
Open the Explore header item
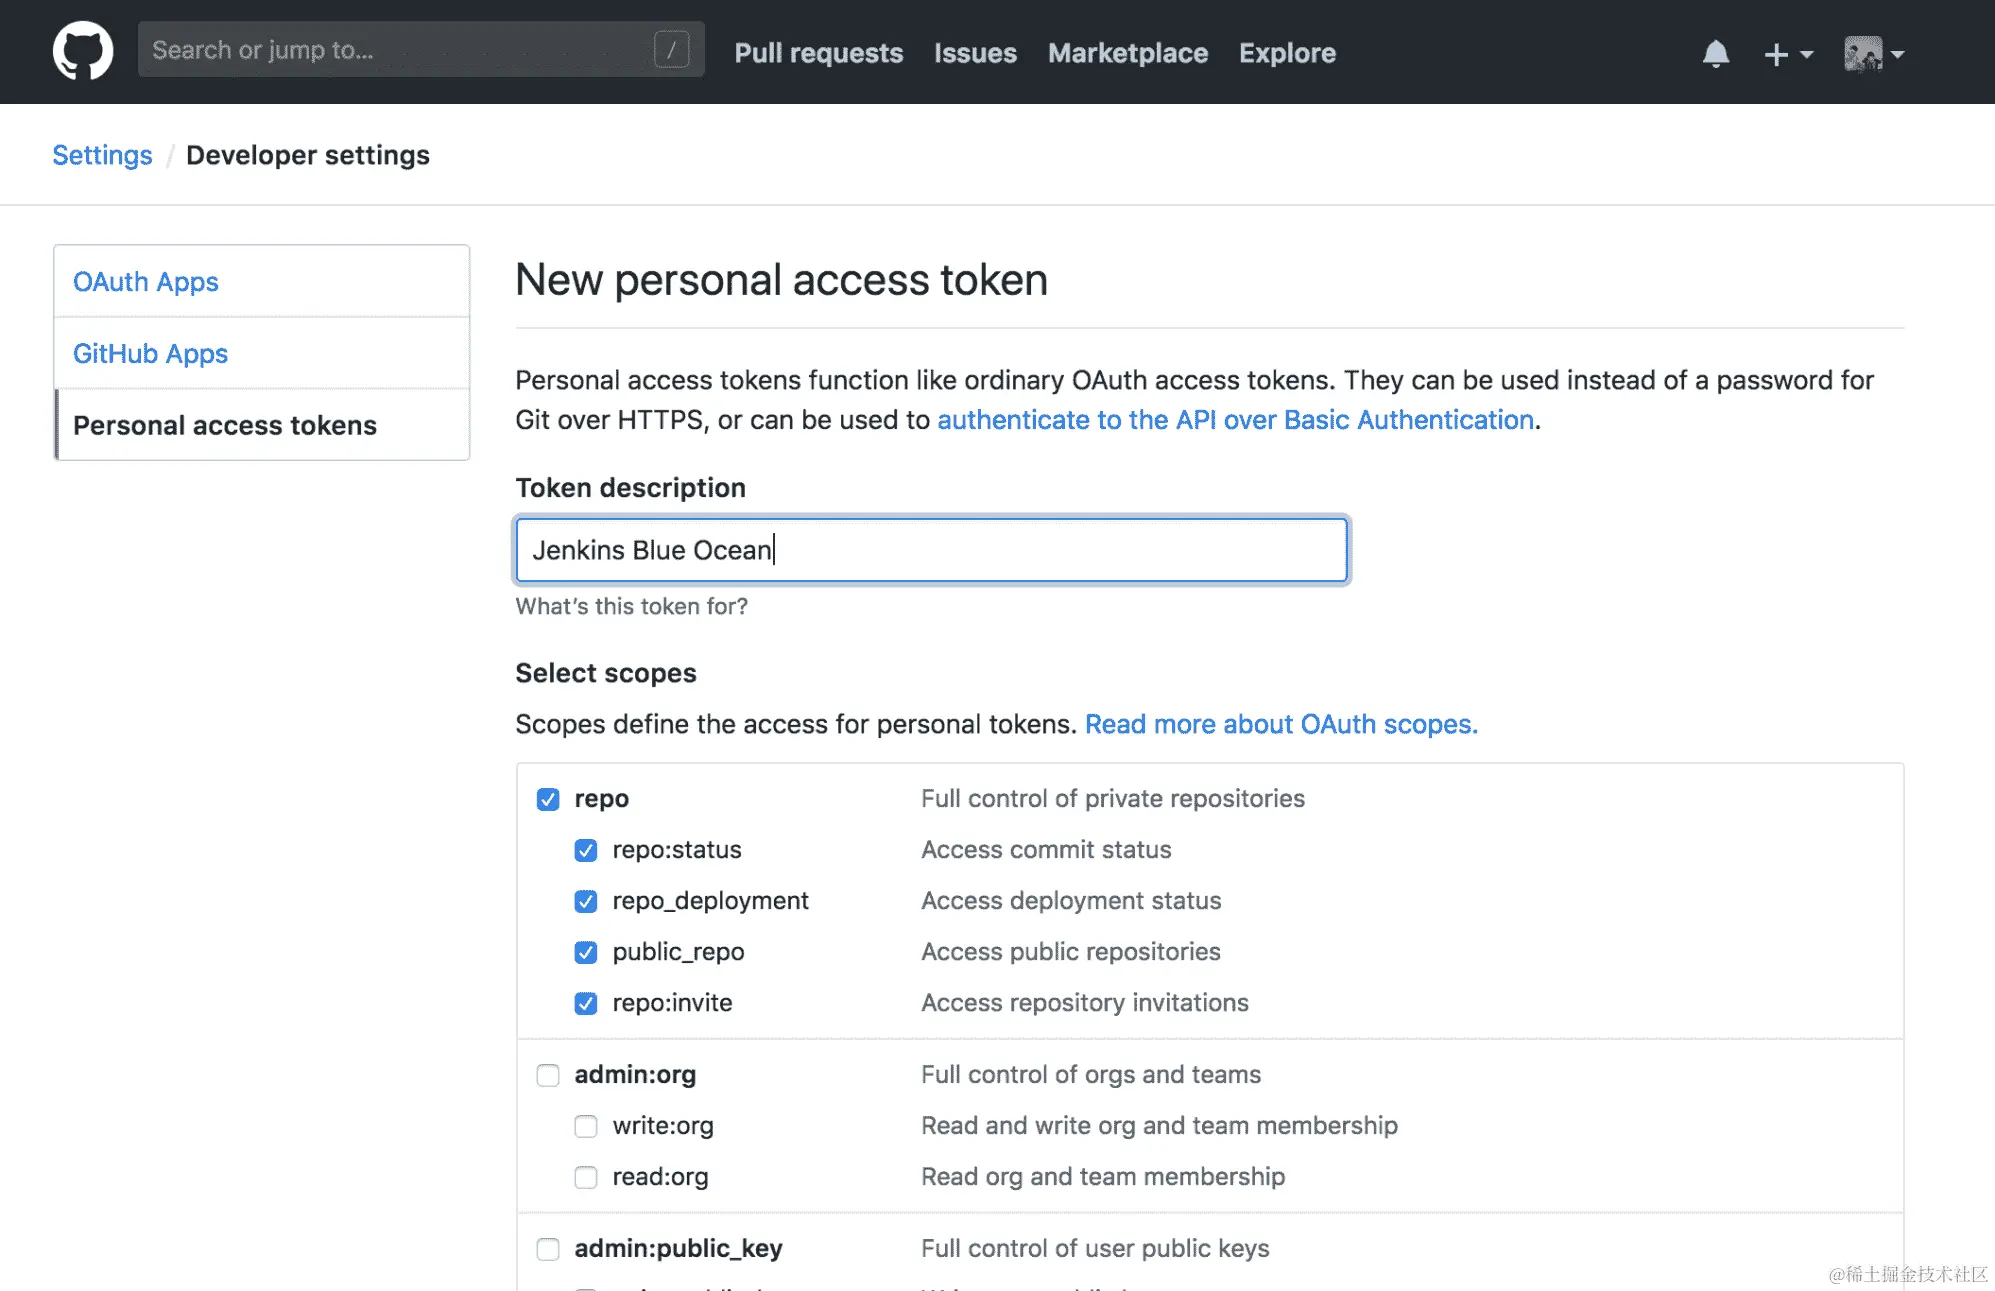(1287, 53)
